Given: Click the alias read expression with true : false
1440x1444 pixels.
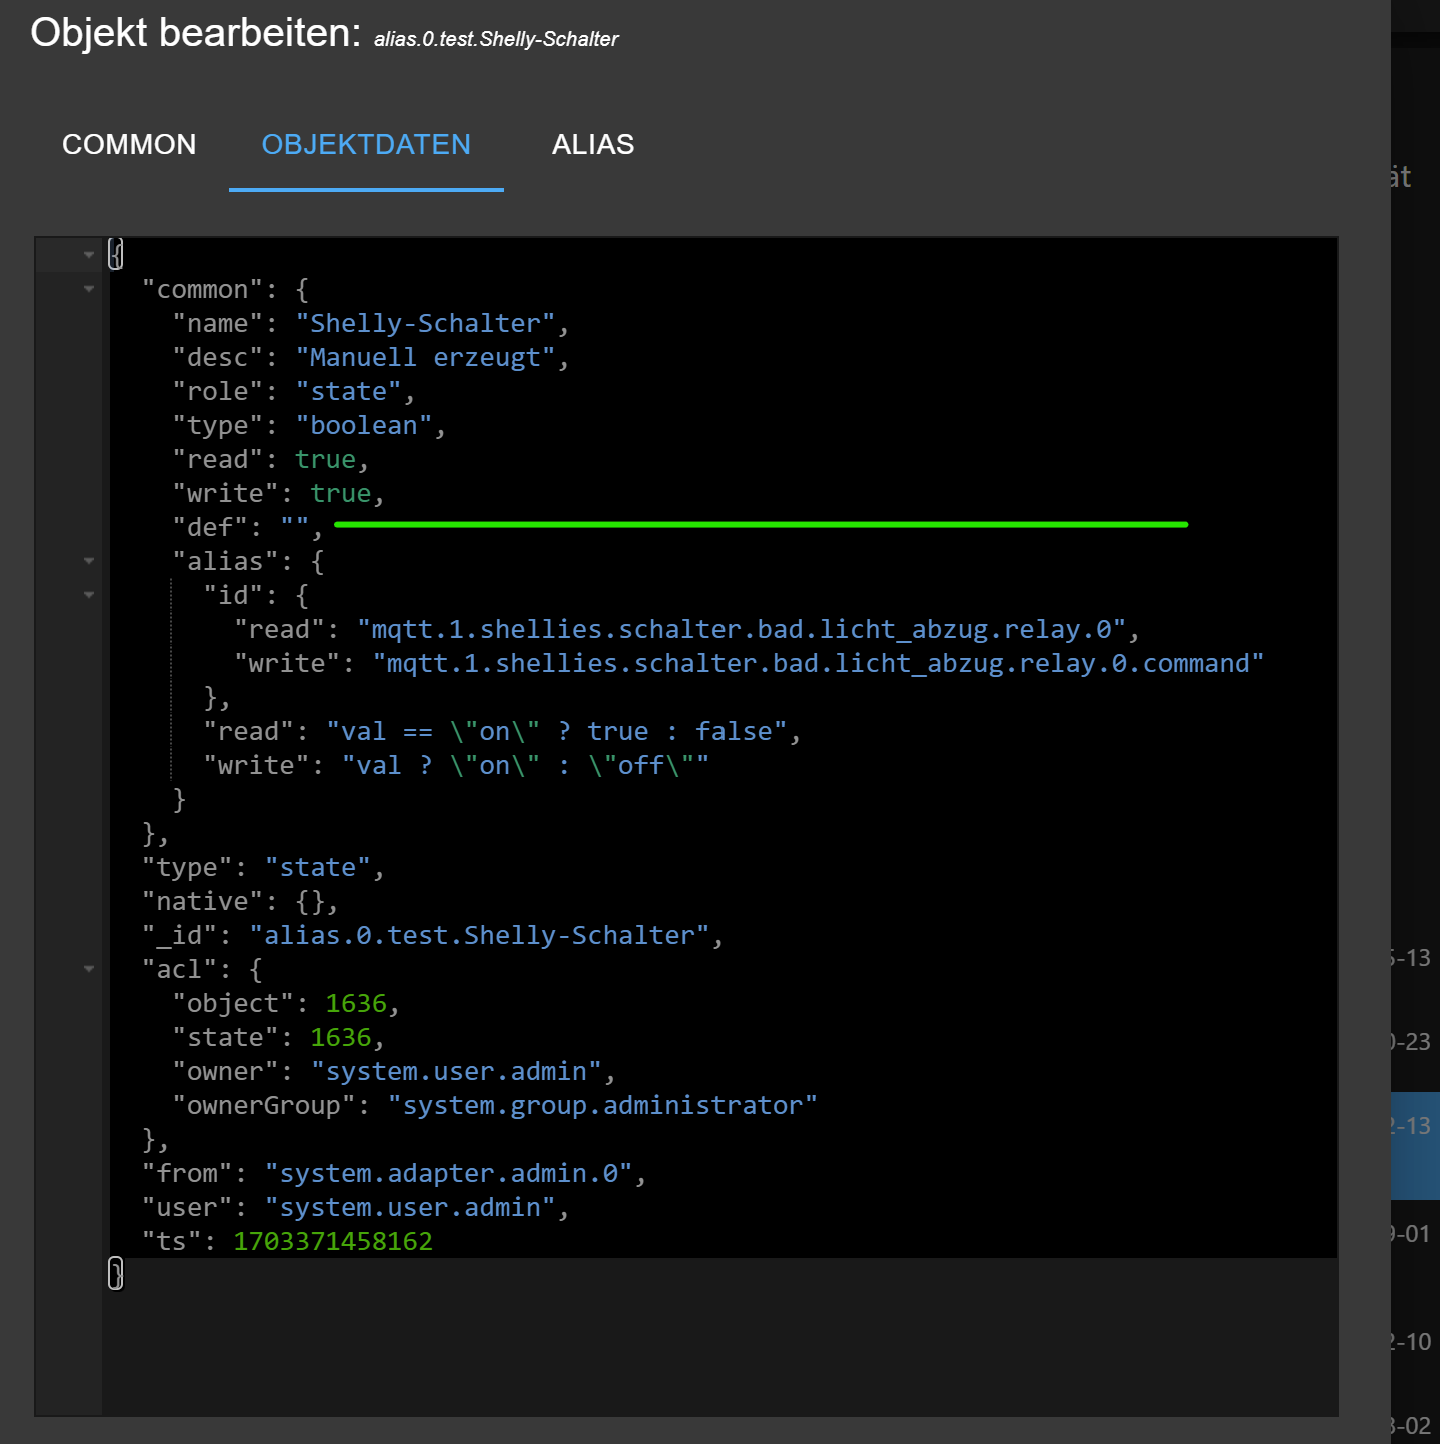Looking at the screenshot, I should pos(557,732).
